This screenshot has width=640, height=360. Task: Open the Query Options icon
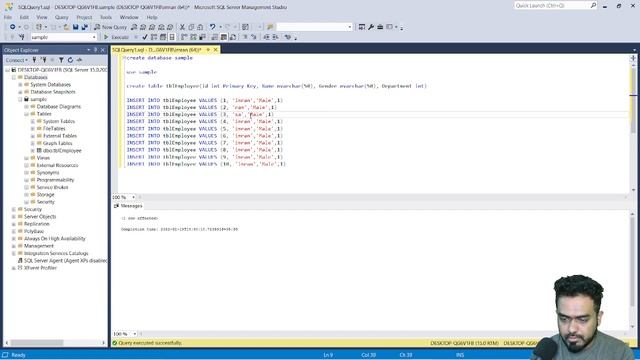coord(163,37)
